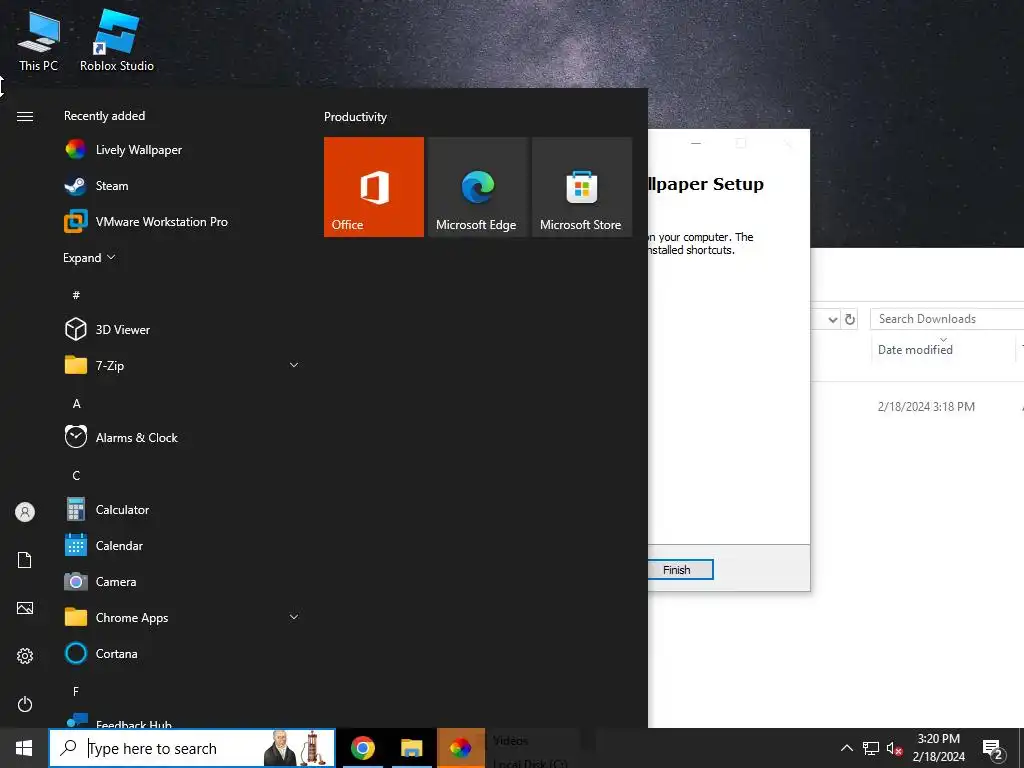Switch to Lively Wallpaper setup taskbar icon
1024x768 pixels.
coord(460,748)
